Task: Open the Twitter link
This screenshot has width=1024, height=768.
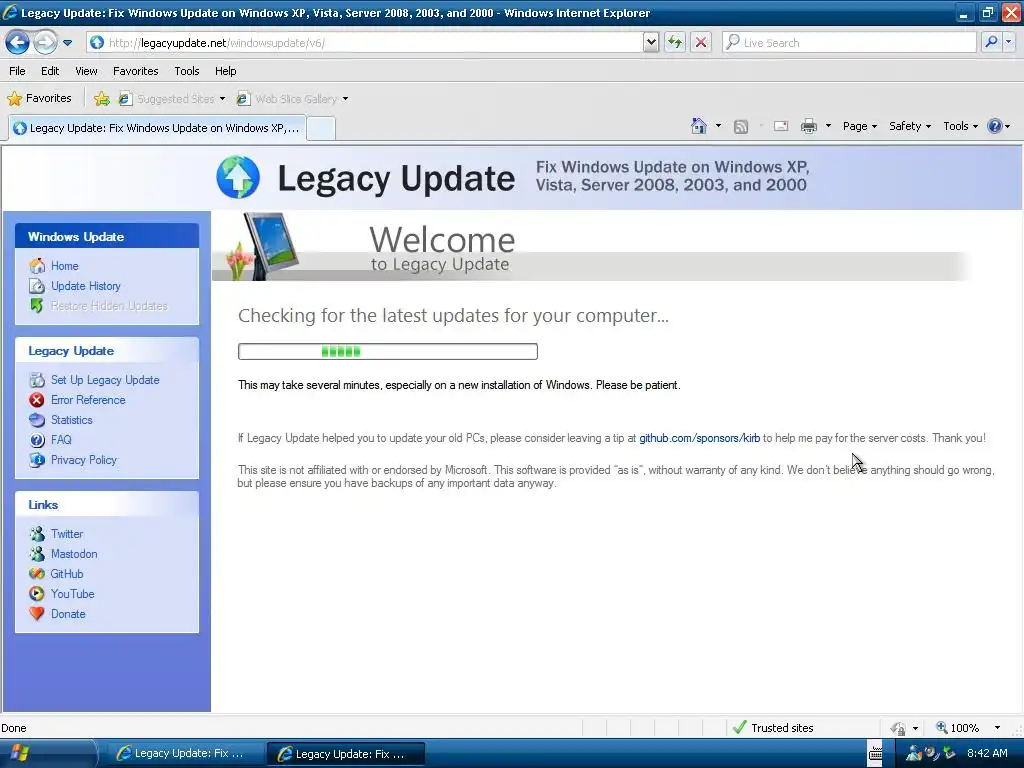Action: pos(67,534)
